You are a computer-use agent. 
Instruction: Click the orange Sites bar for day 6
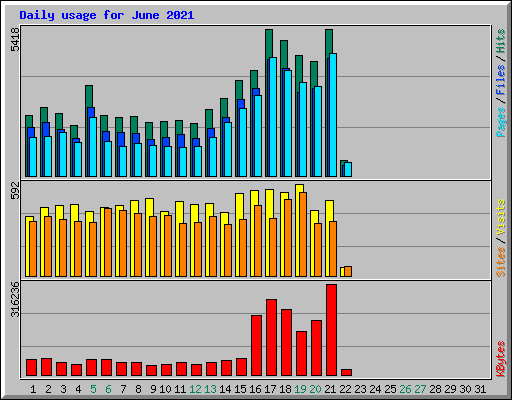[108, 242]
